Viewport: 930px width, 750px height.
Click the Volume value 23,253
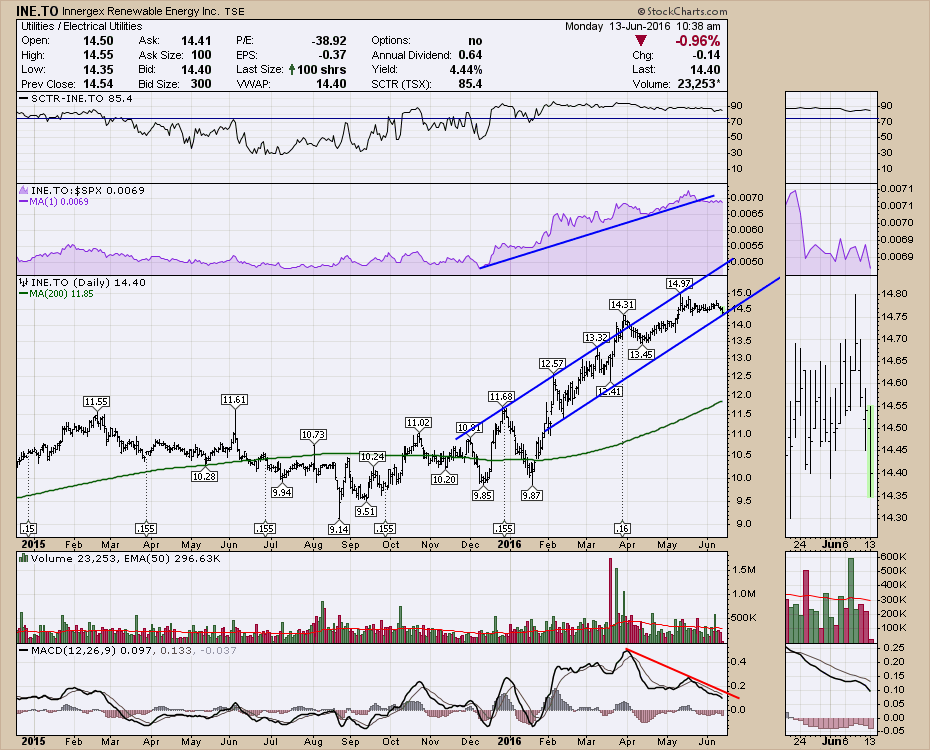coord(699,84)
